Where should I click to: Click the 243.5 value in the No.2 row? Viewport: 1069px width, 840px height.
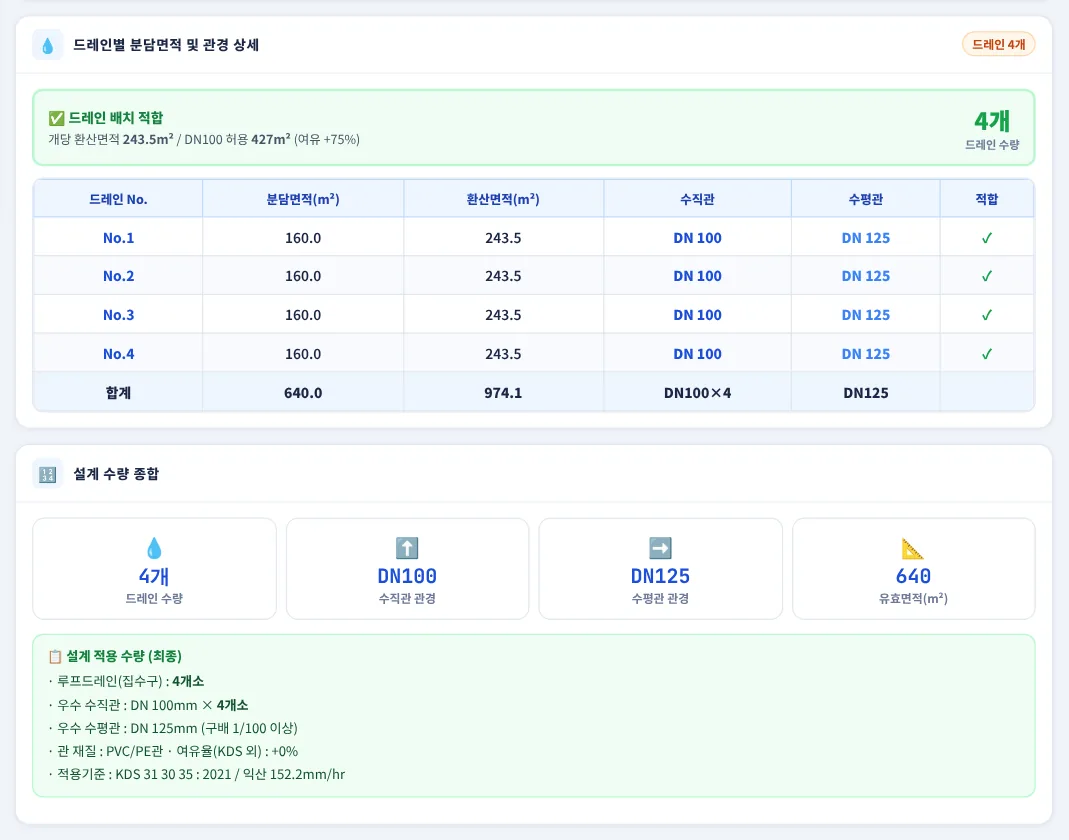point(503,276)
